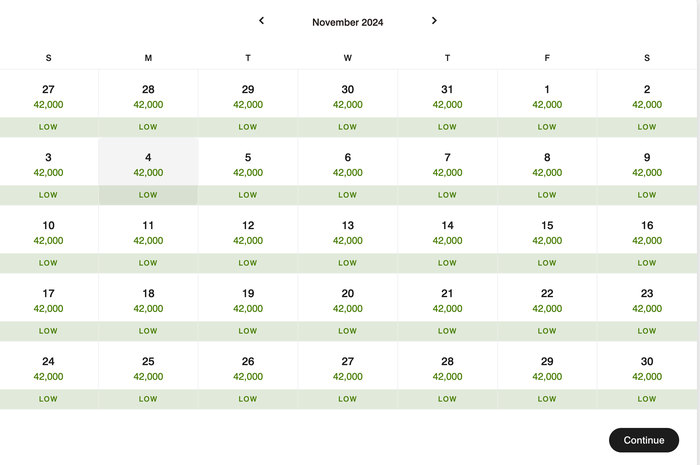Viewport: 700px width, 465px height.
Task: Select November 4 date cell
Action: point(148,171)
